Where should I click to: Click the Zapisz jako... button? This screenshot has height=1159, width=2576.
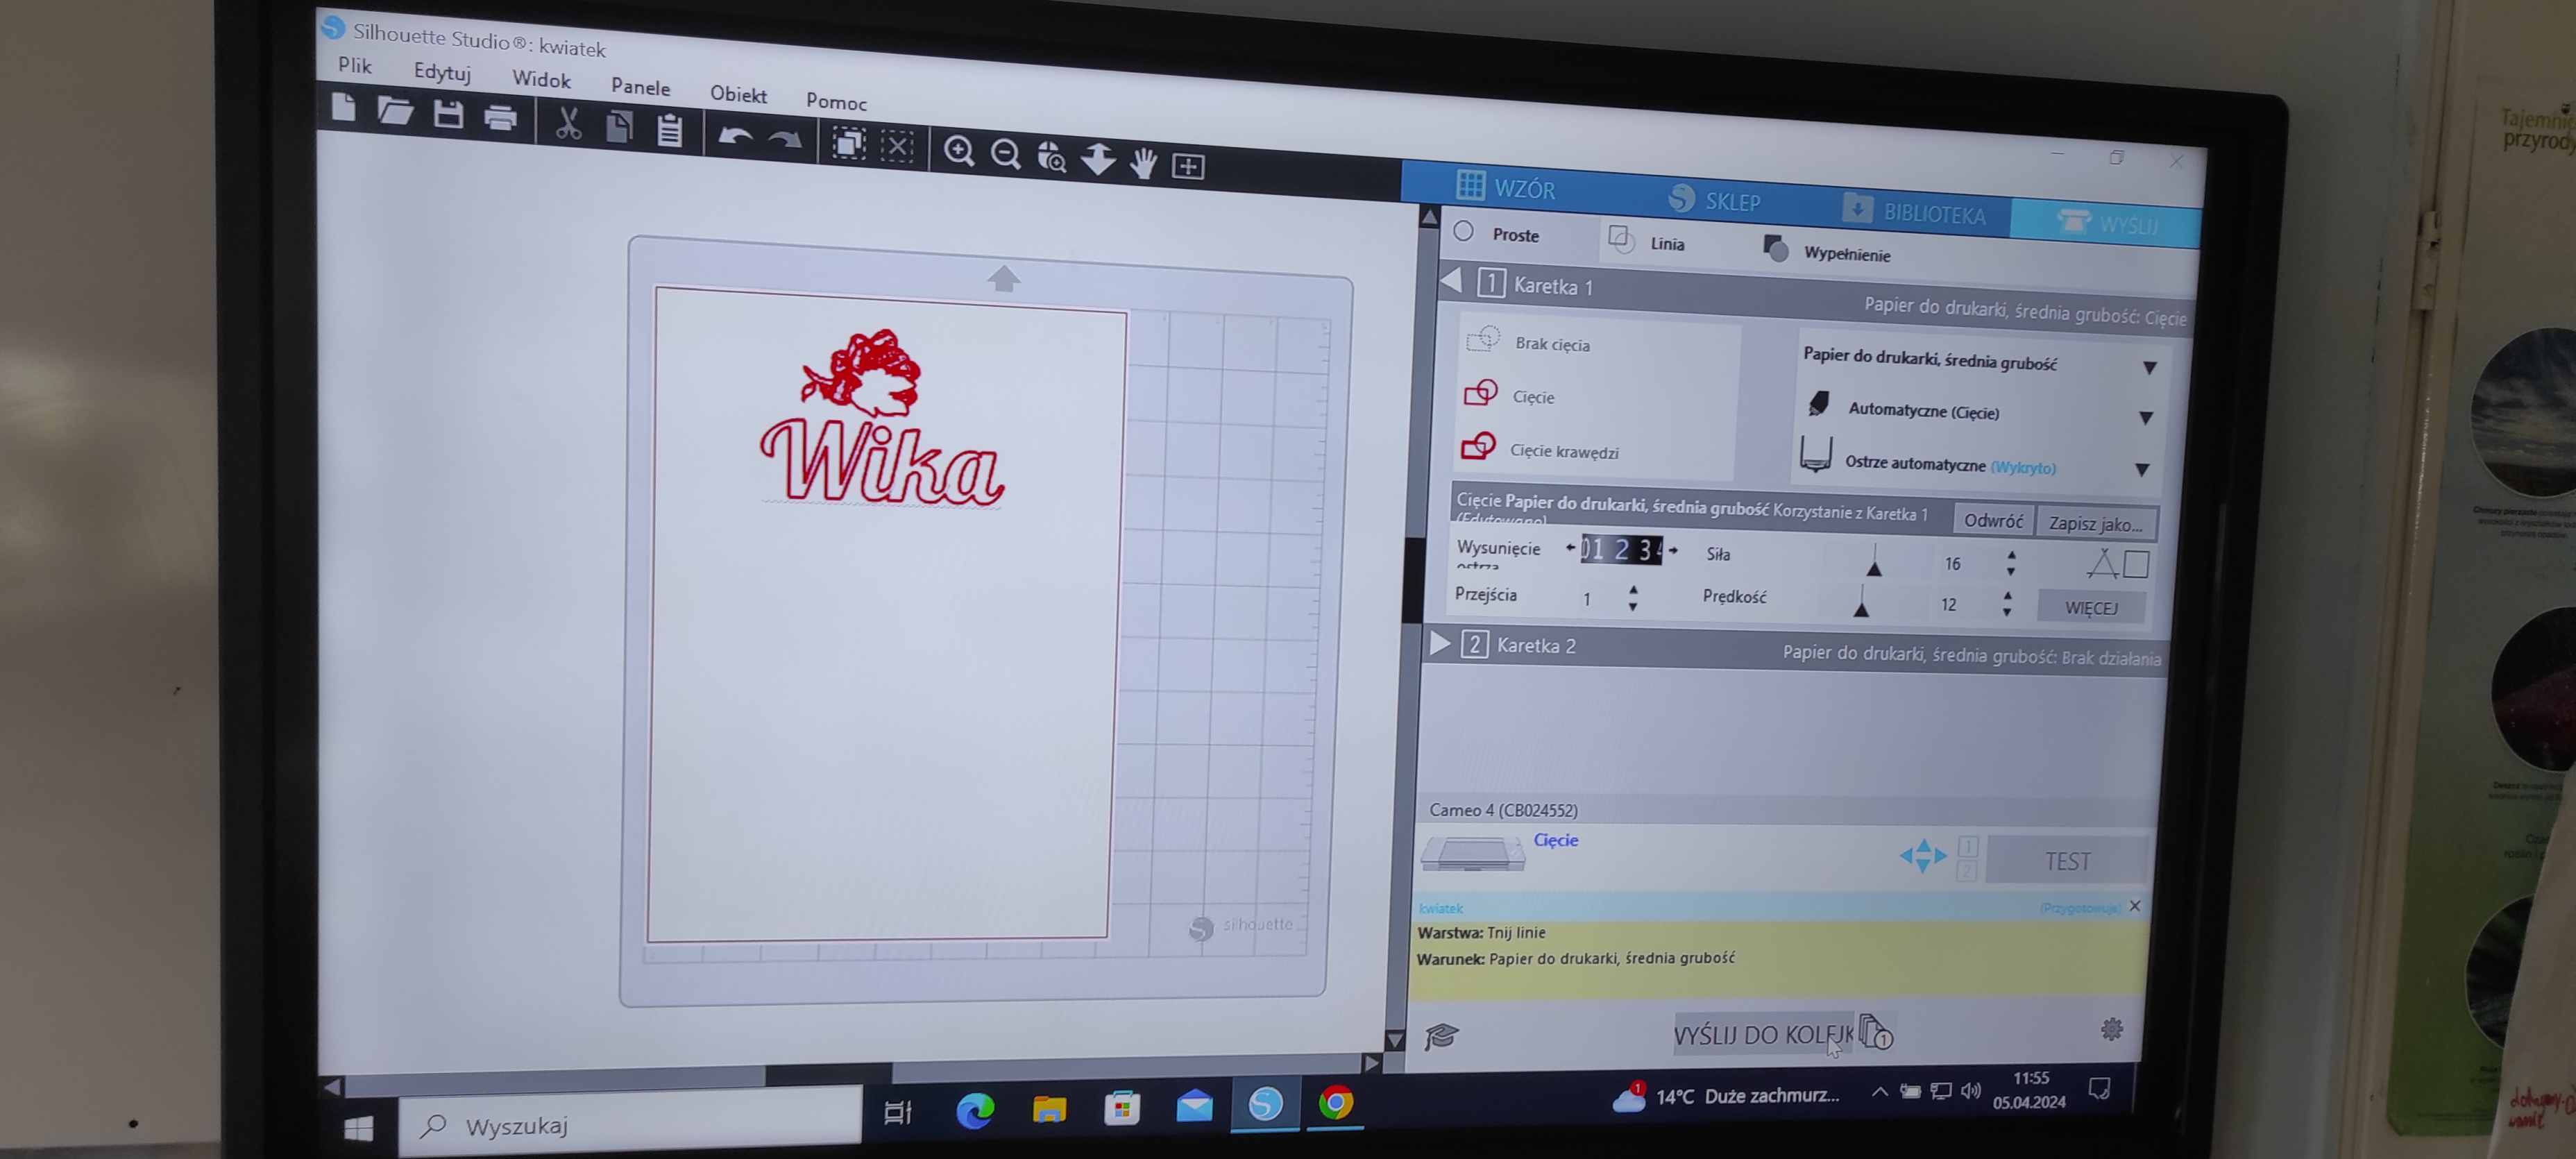(2095, 524)
